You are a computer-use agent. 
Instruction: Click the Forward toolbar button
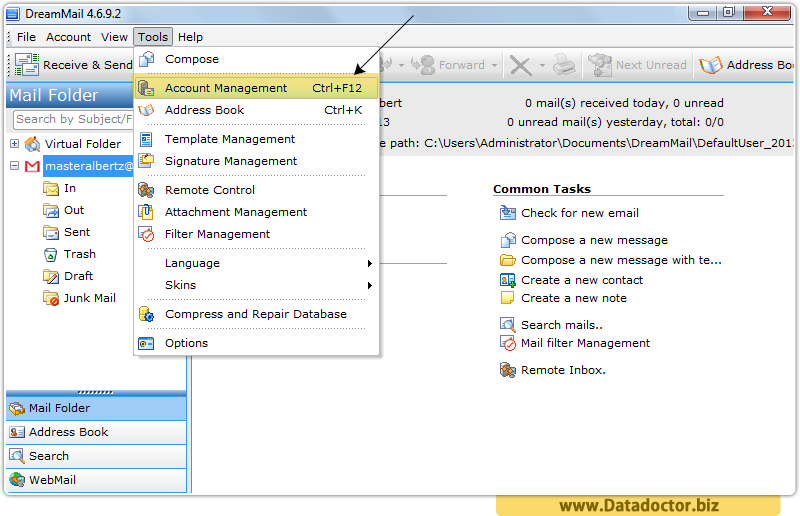point(447,65)
